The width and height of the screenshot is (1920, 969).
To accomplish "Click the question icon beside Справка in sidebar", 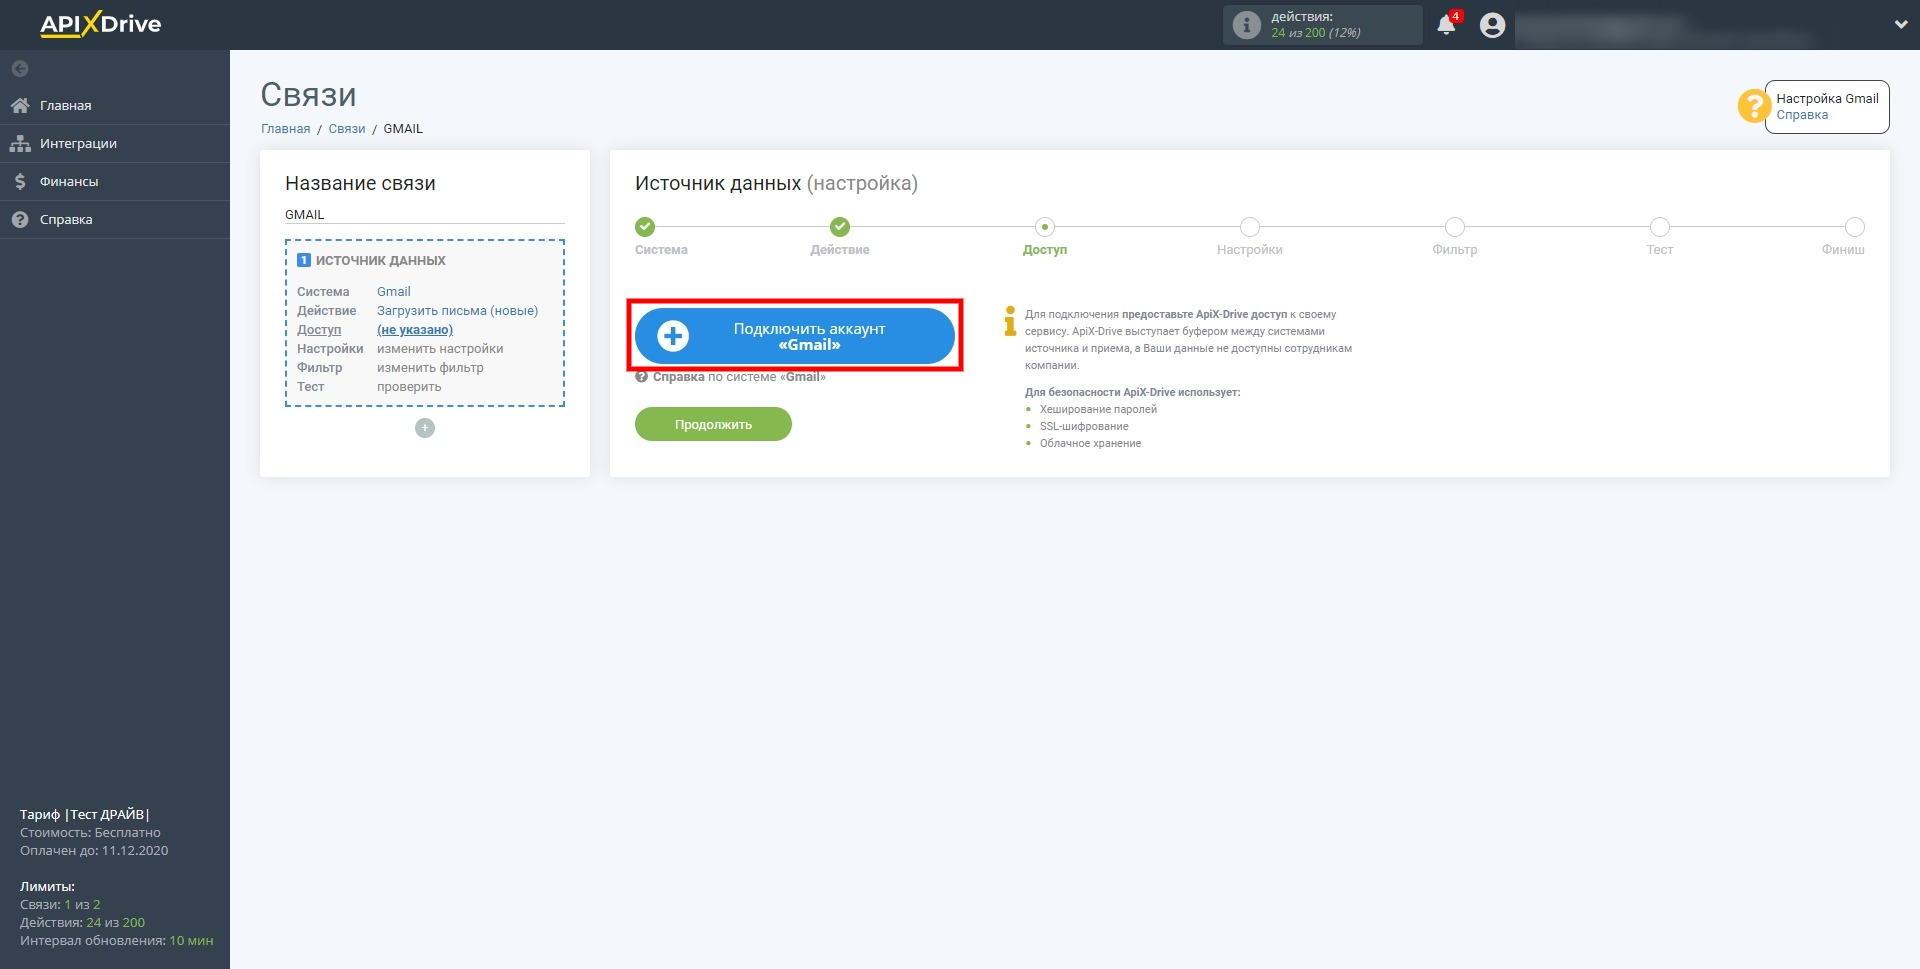I will click(x=20, y=219).
